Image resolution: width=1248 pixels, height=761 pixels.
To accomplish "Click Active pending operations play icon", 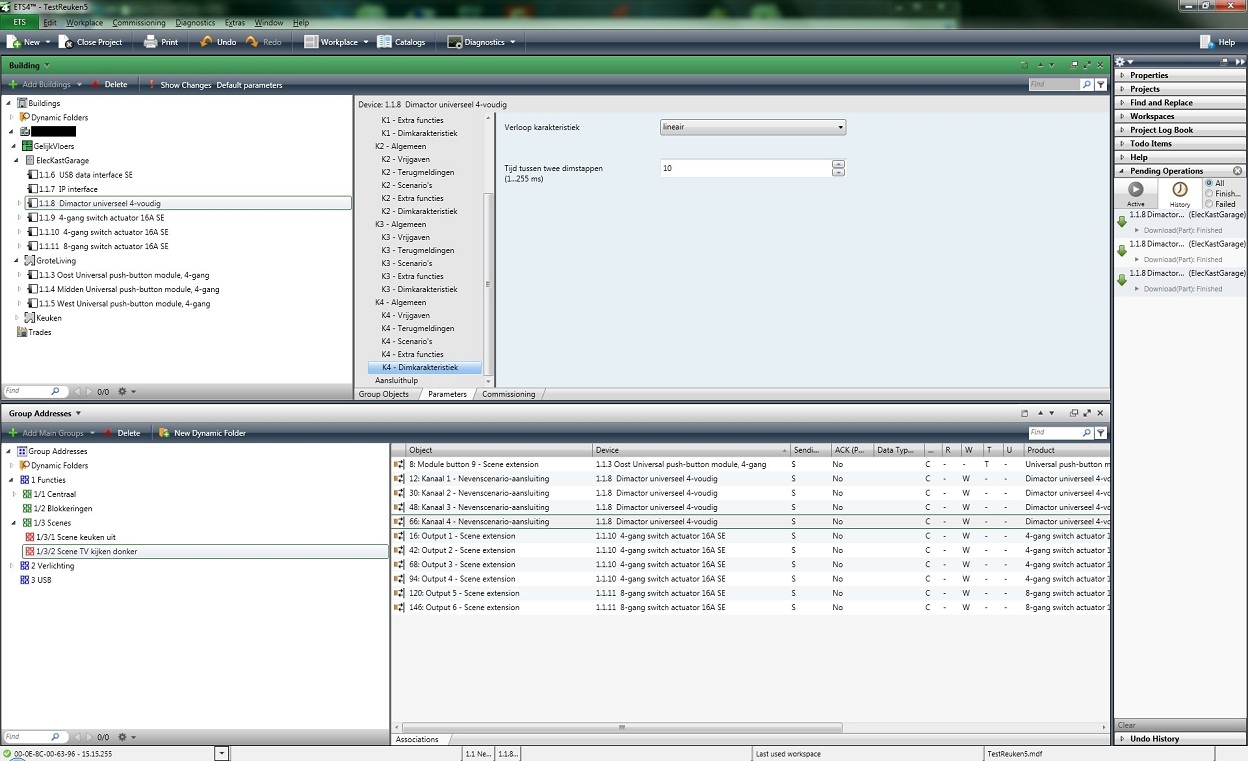I will click(x=1135, y=189).
